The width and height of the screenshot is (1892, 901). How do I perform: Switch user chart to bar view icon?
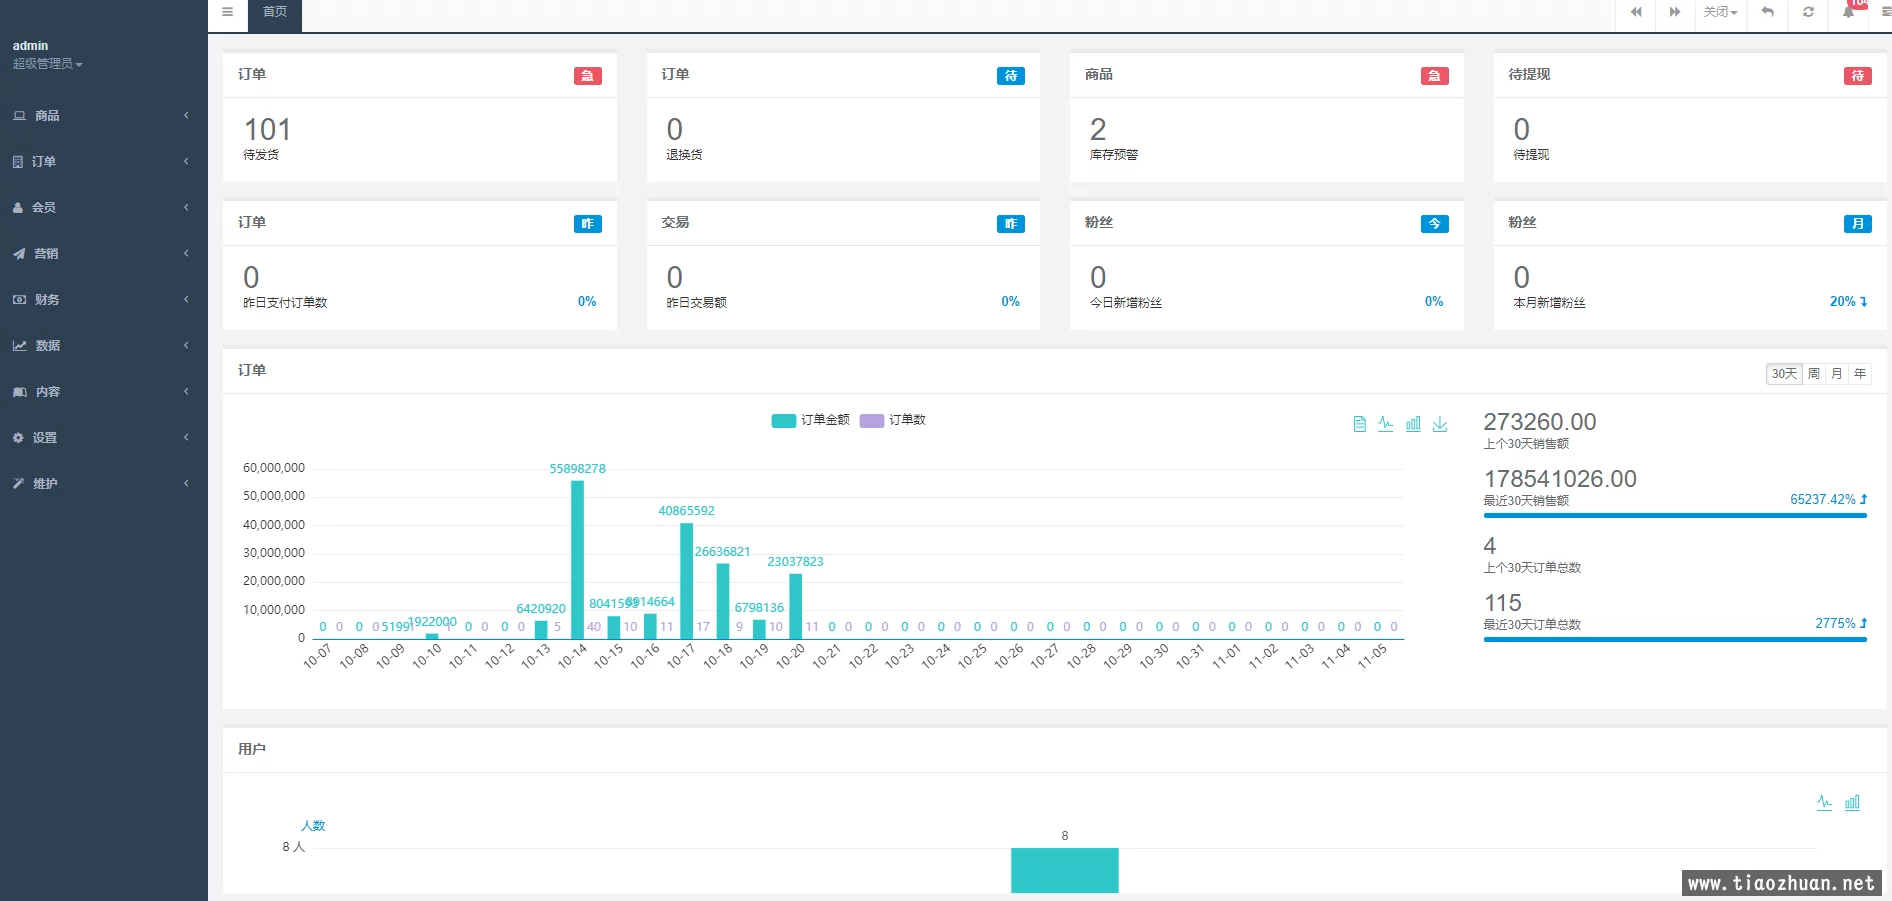1852,802
